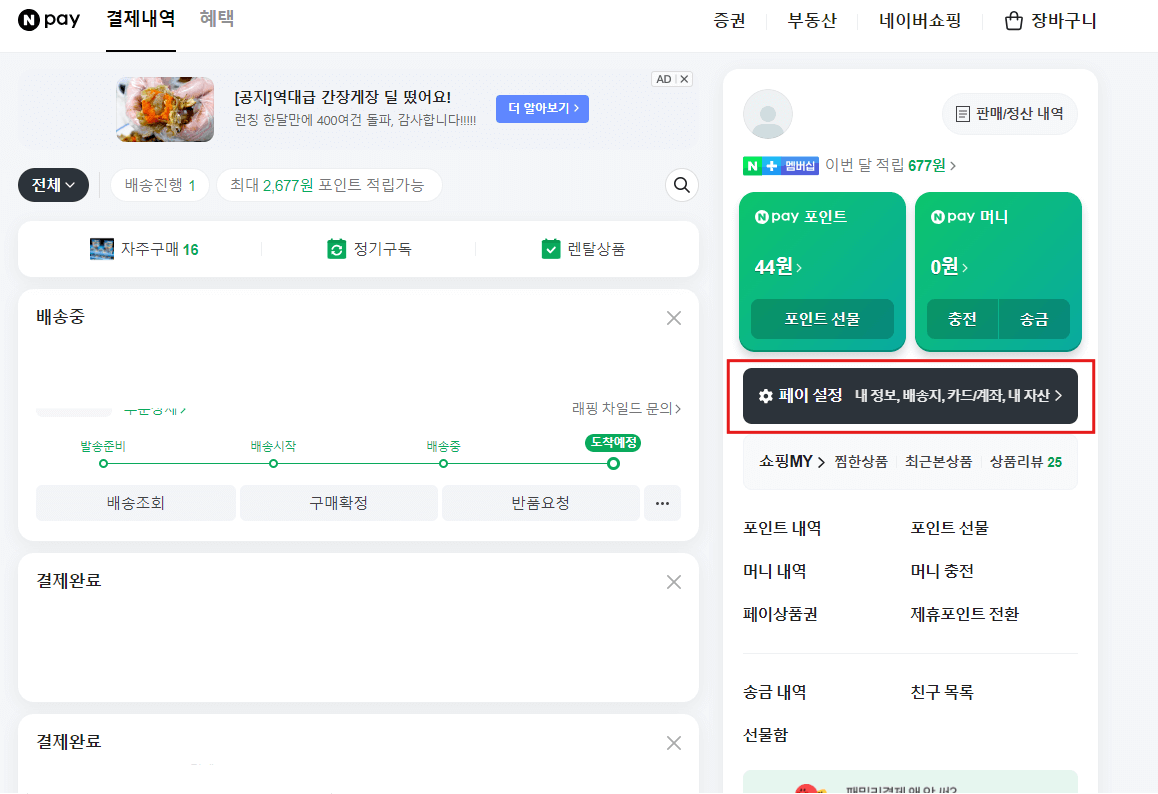Switch to 혜택 tab
Image resolution: width=1158 pixels, height=794 pixels.
click(217, 18)
